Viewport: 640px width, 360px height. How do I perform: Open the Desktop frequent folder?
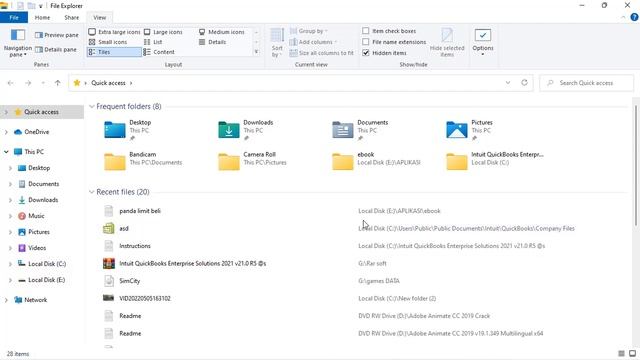pos(128,130)
